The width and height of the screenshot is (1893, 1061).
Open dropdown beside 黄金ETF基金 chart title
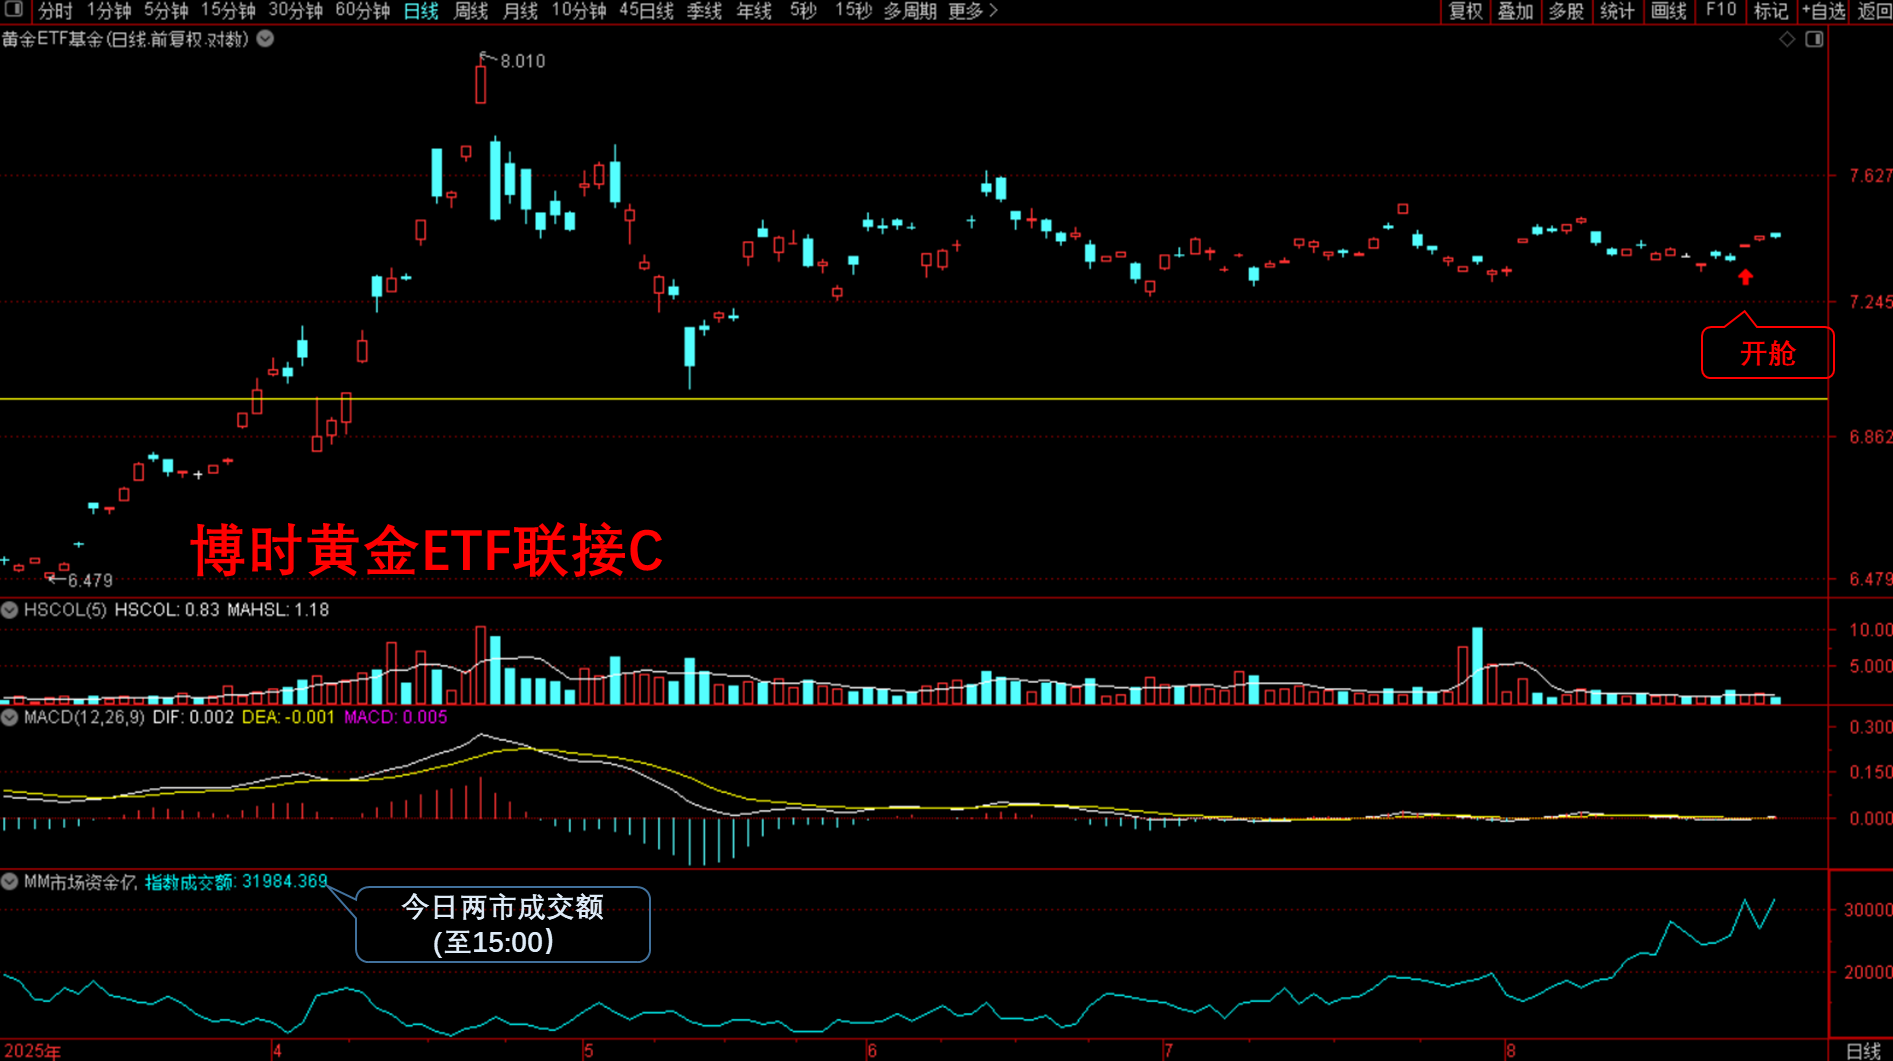tap(266, 39)
